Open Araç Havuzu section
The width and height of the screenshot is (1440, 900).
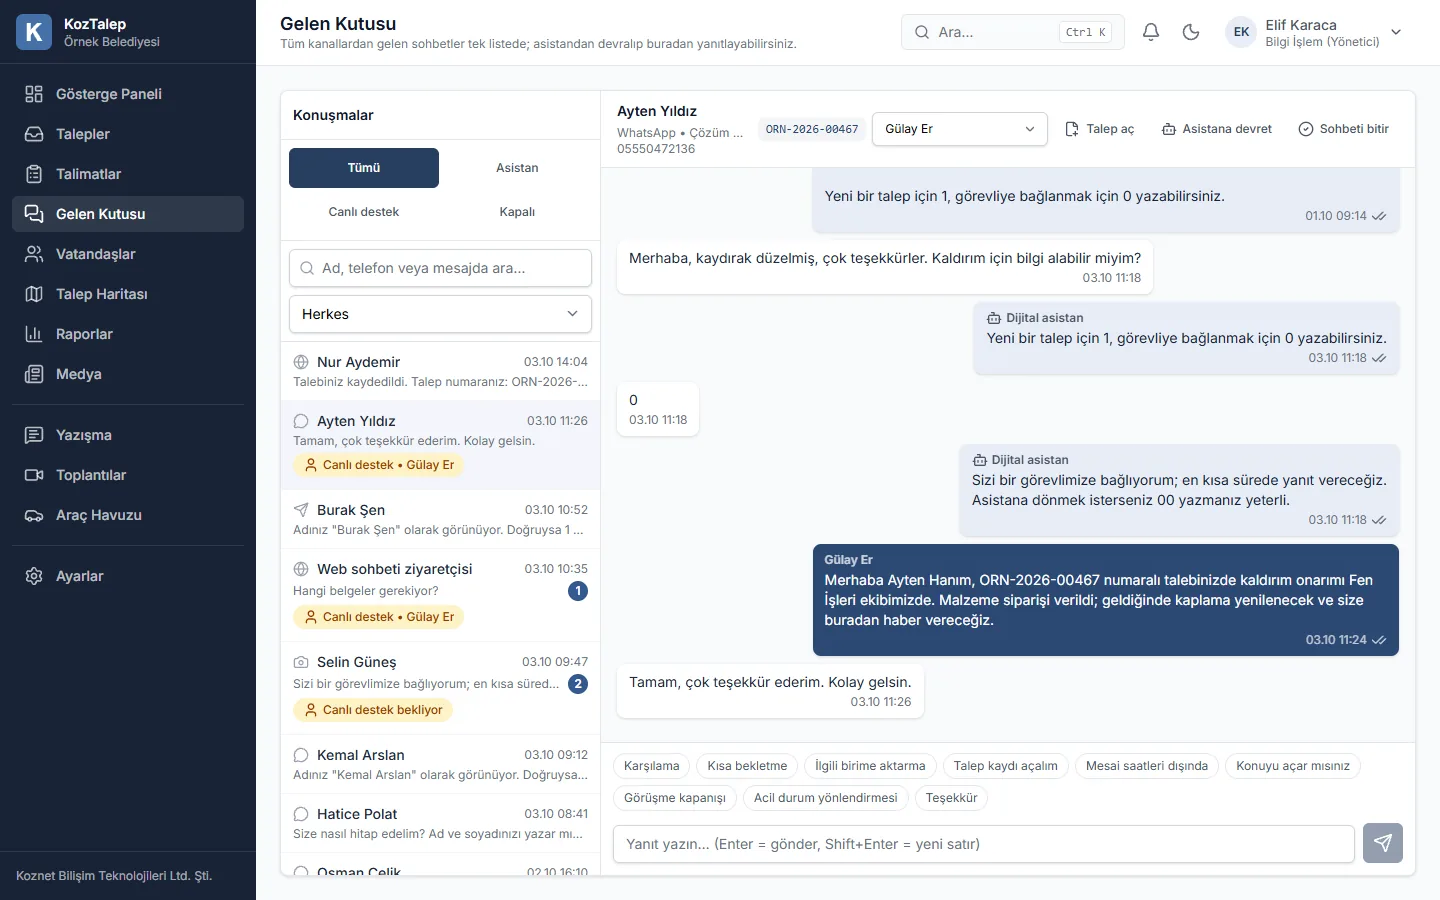[x=128, y=515]
